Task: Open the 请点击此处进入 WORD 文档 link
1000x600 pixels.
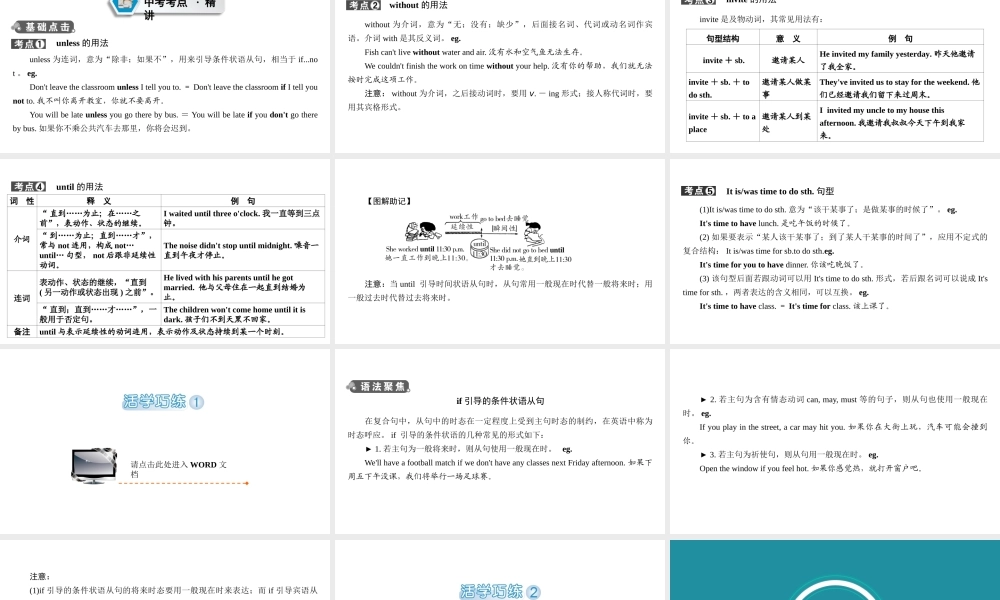Action: (x=179, y=469)
